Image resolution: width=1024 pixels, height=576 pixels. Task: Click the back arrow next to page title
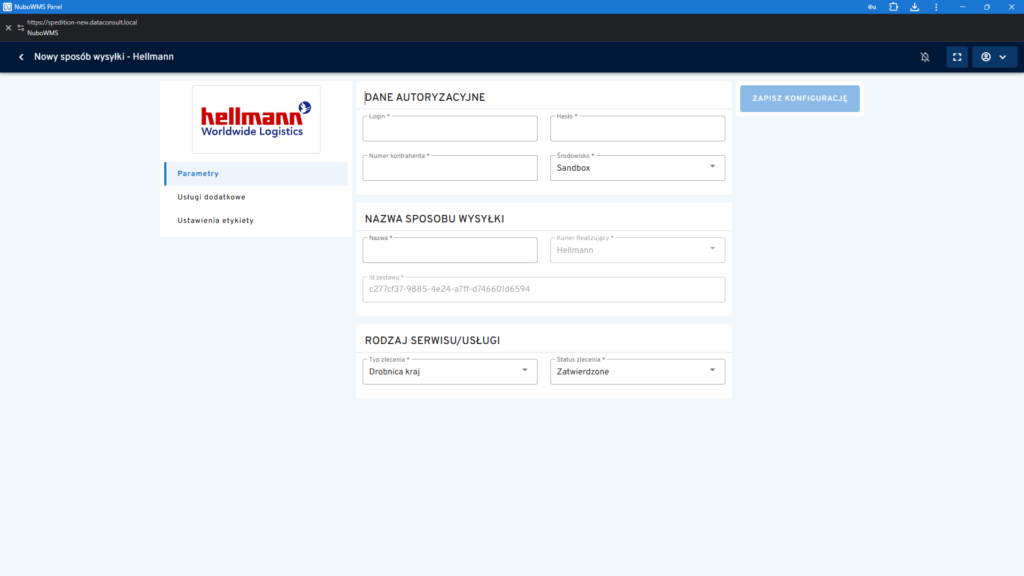[21, 57]
